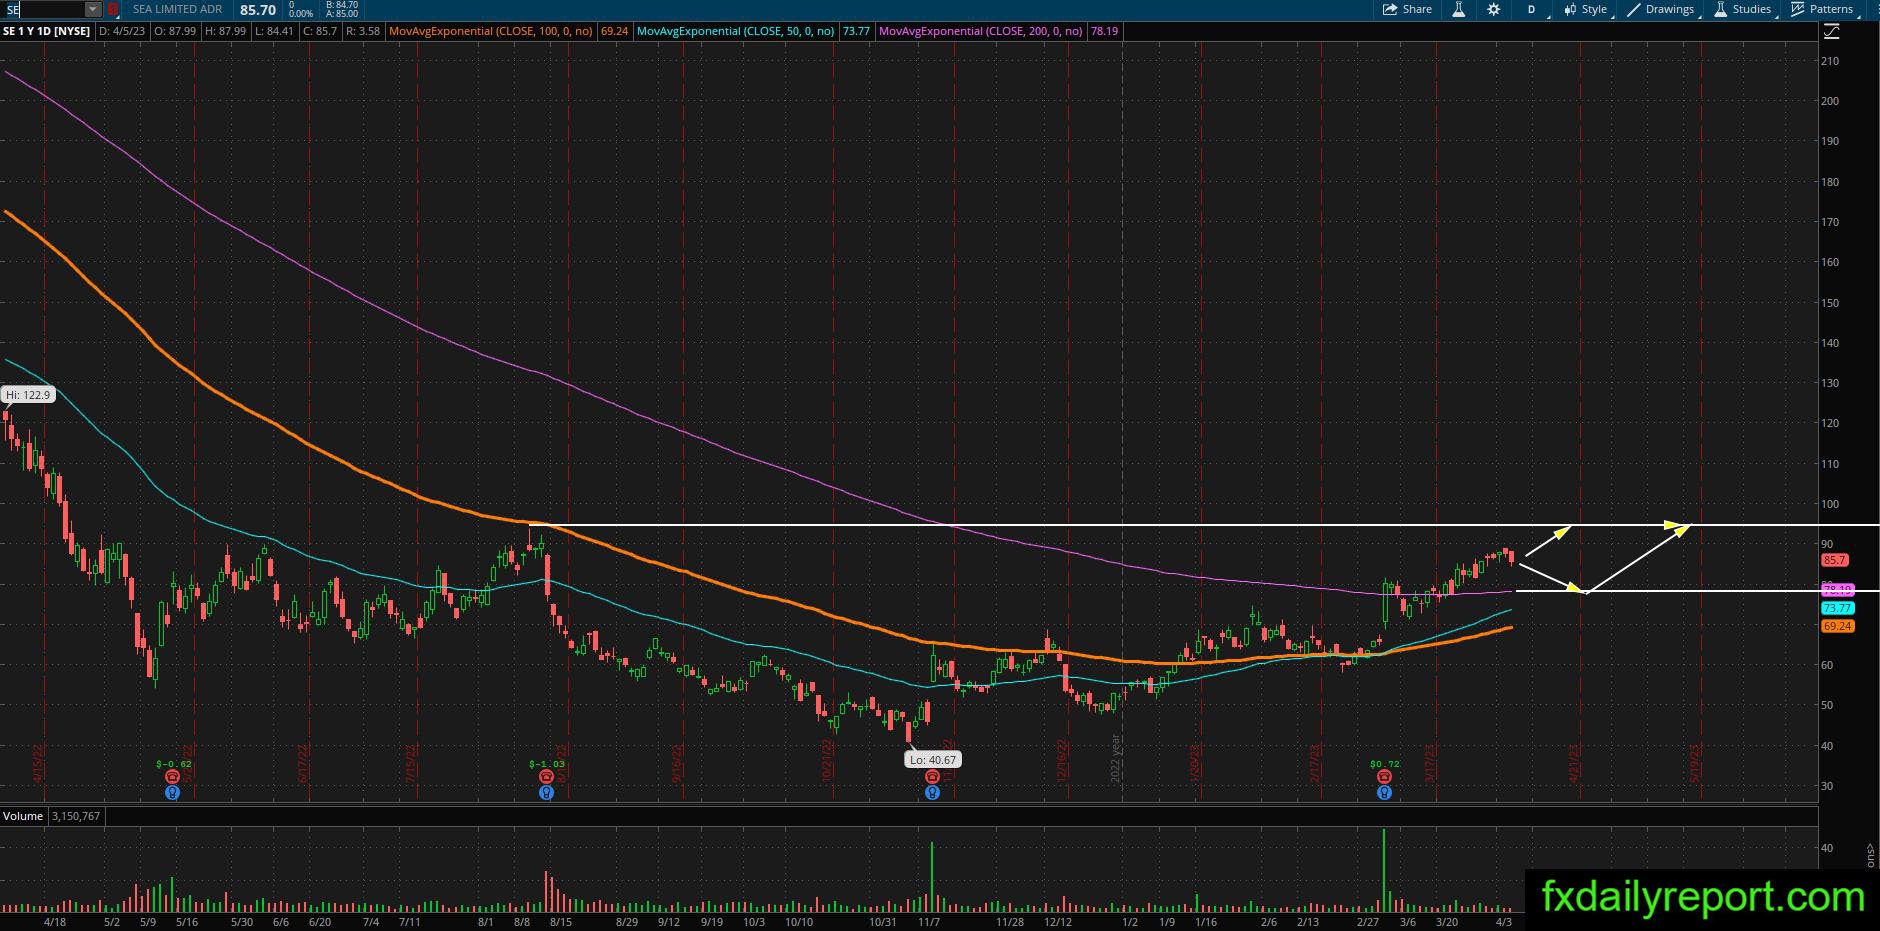Click the red 85.7 last price tag

click(x=1835, y=560)
